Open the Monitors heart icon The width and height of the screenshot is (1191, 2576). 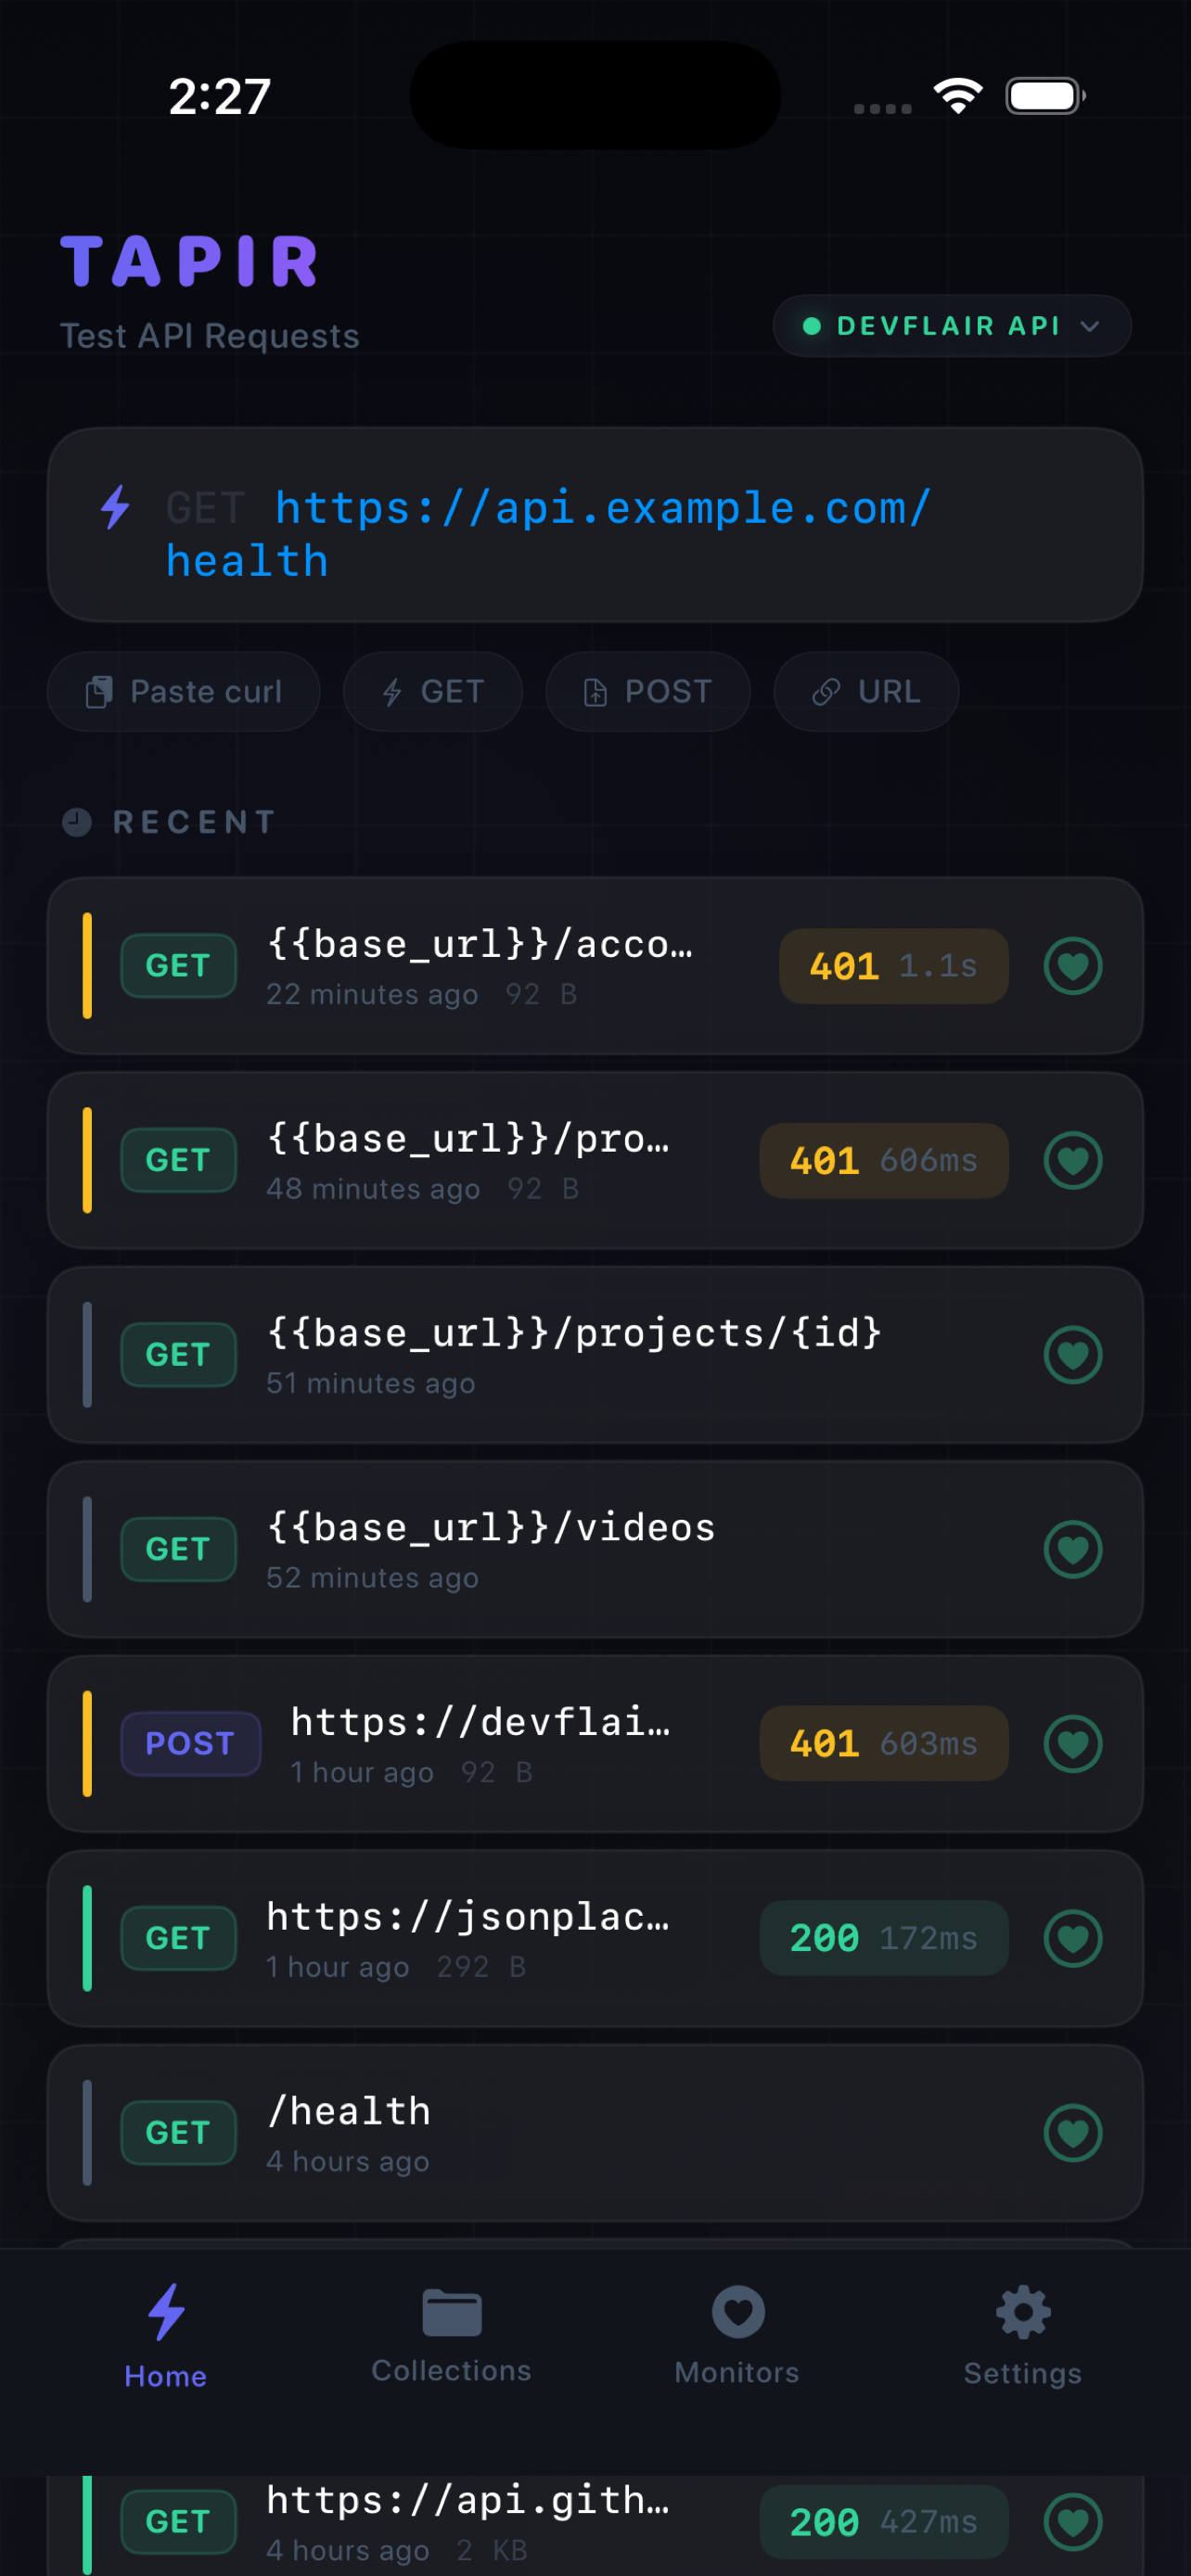[737, 2313]
